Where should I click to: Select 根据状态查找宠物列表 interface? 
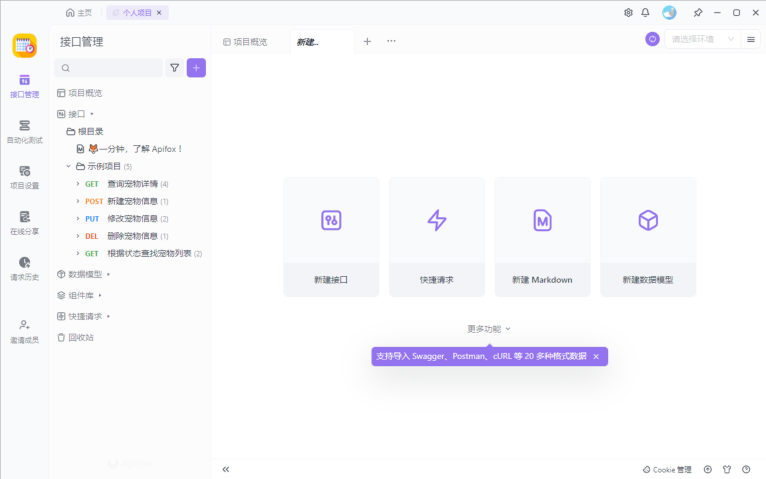149,253
